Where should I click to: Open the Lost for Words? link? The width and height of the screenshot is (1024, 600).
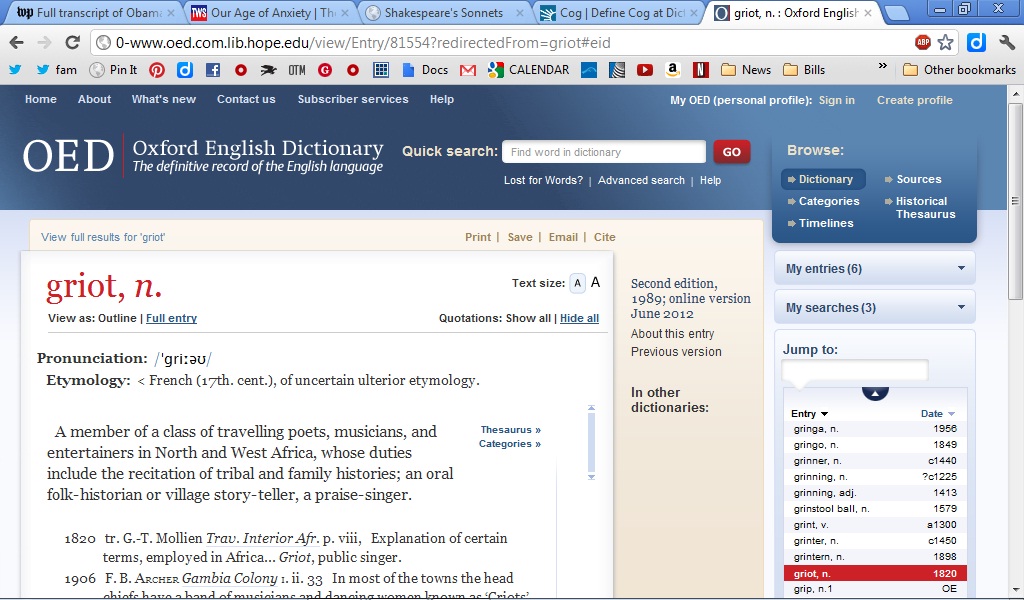coord(543,180)
